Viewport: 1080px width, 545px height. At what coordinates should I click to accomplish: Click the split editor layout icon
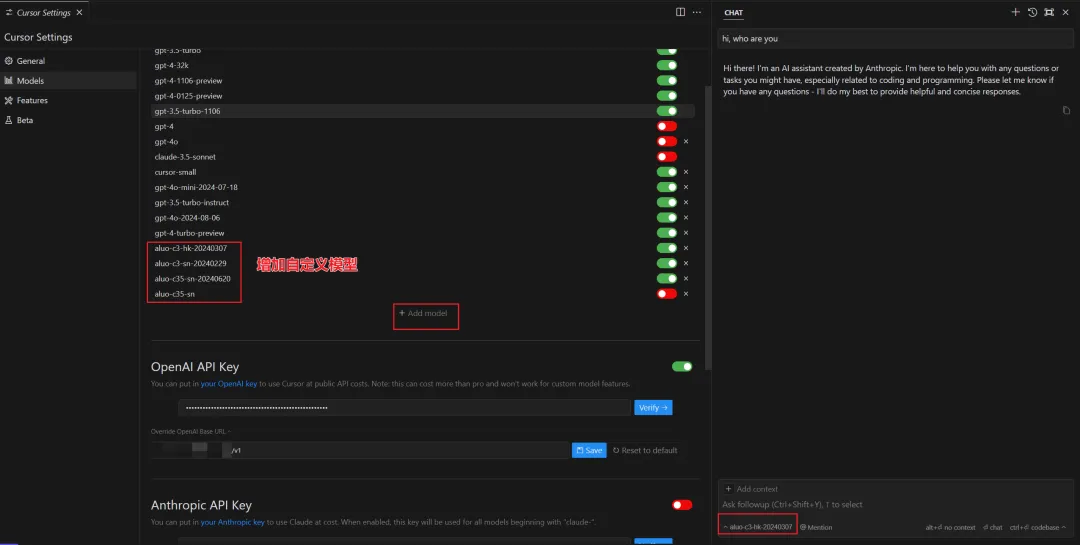(680, 12)
